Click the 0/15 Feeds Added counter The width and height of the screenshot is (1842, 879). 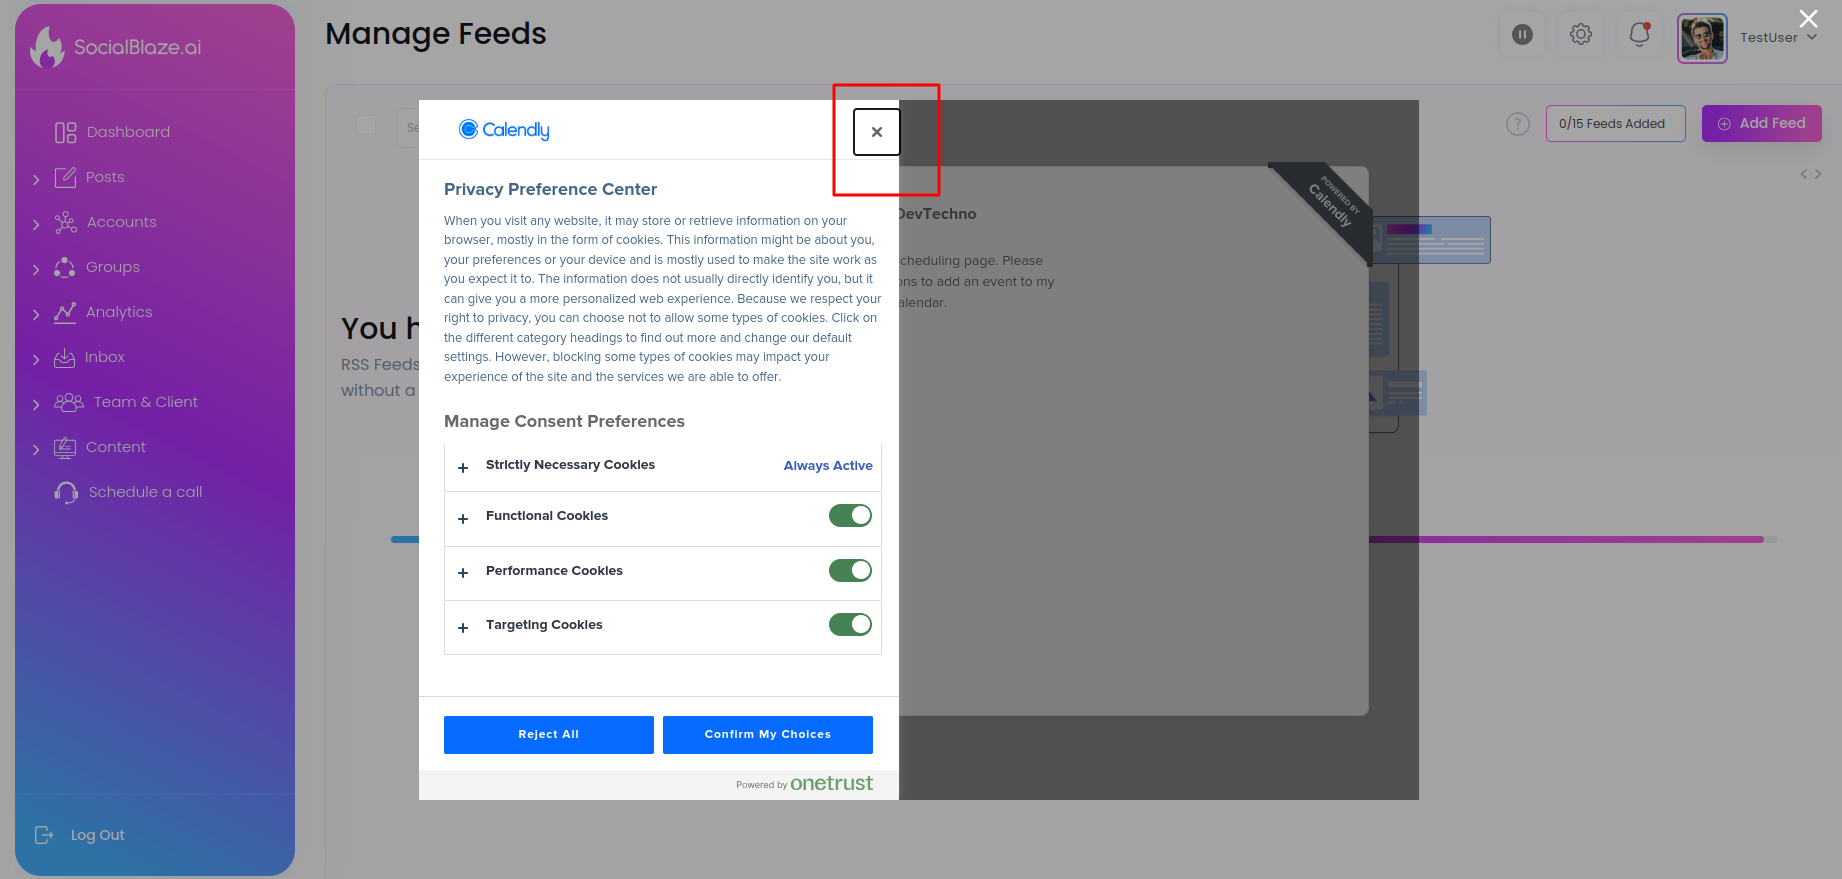pos(1616,123)
